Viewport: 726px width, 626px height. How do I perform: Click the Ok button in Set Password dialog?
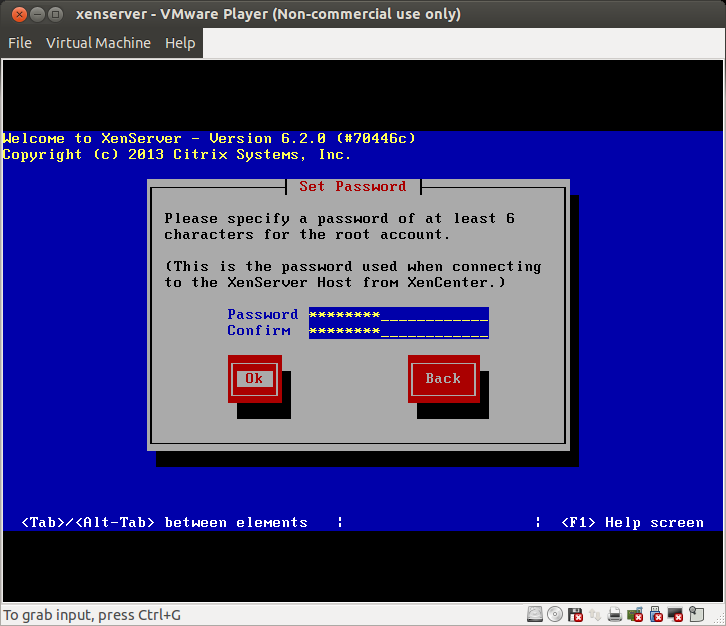coord(255,379)
